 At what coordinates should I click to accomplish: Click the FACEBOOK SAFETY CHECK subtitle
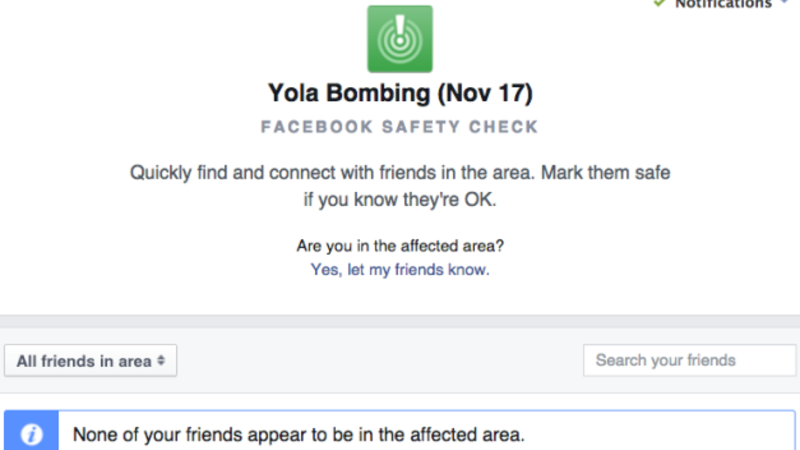click(x=400, y=127)
